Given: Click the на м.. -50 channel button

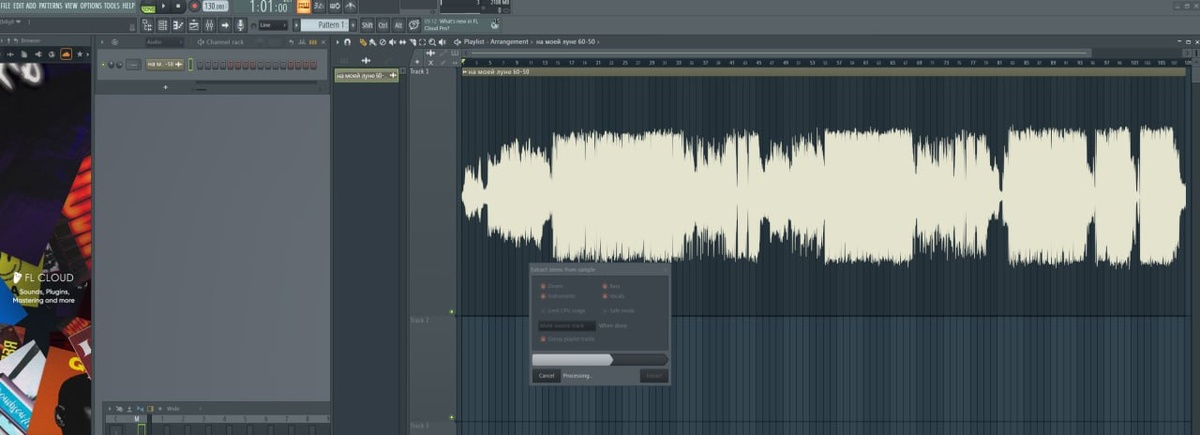Looking at the screenshot, I should pyautogui.click(x=165, y=65).
